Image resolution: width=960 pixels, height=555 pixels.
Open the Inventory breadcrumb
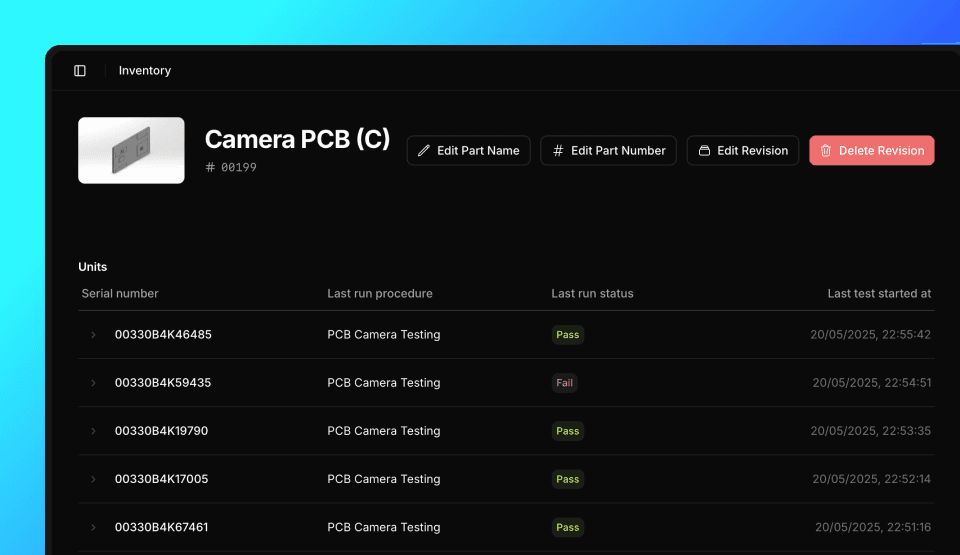145,71
